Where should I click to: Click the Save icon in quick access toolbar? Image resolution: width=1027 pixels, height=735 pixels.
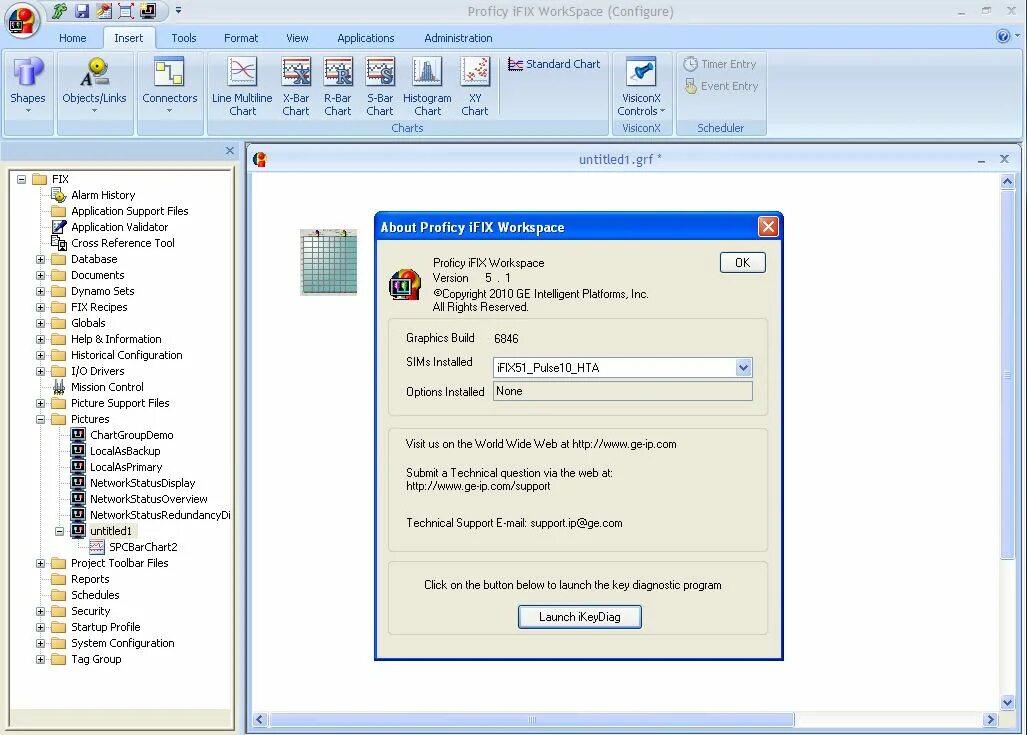point(82,11)
